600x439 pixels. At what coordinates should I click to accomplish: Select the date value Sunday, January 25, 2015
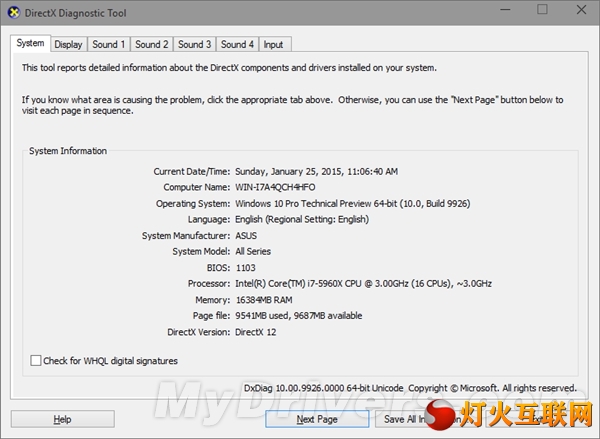(316, 171)
